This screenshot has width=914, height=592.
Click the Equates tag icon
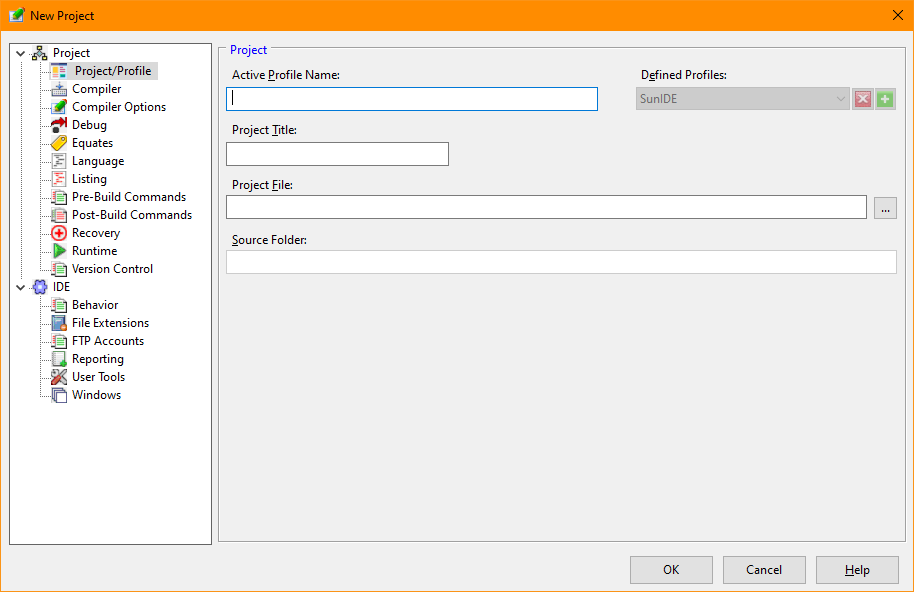[59, 143]
